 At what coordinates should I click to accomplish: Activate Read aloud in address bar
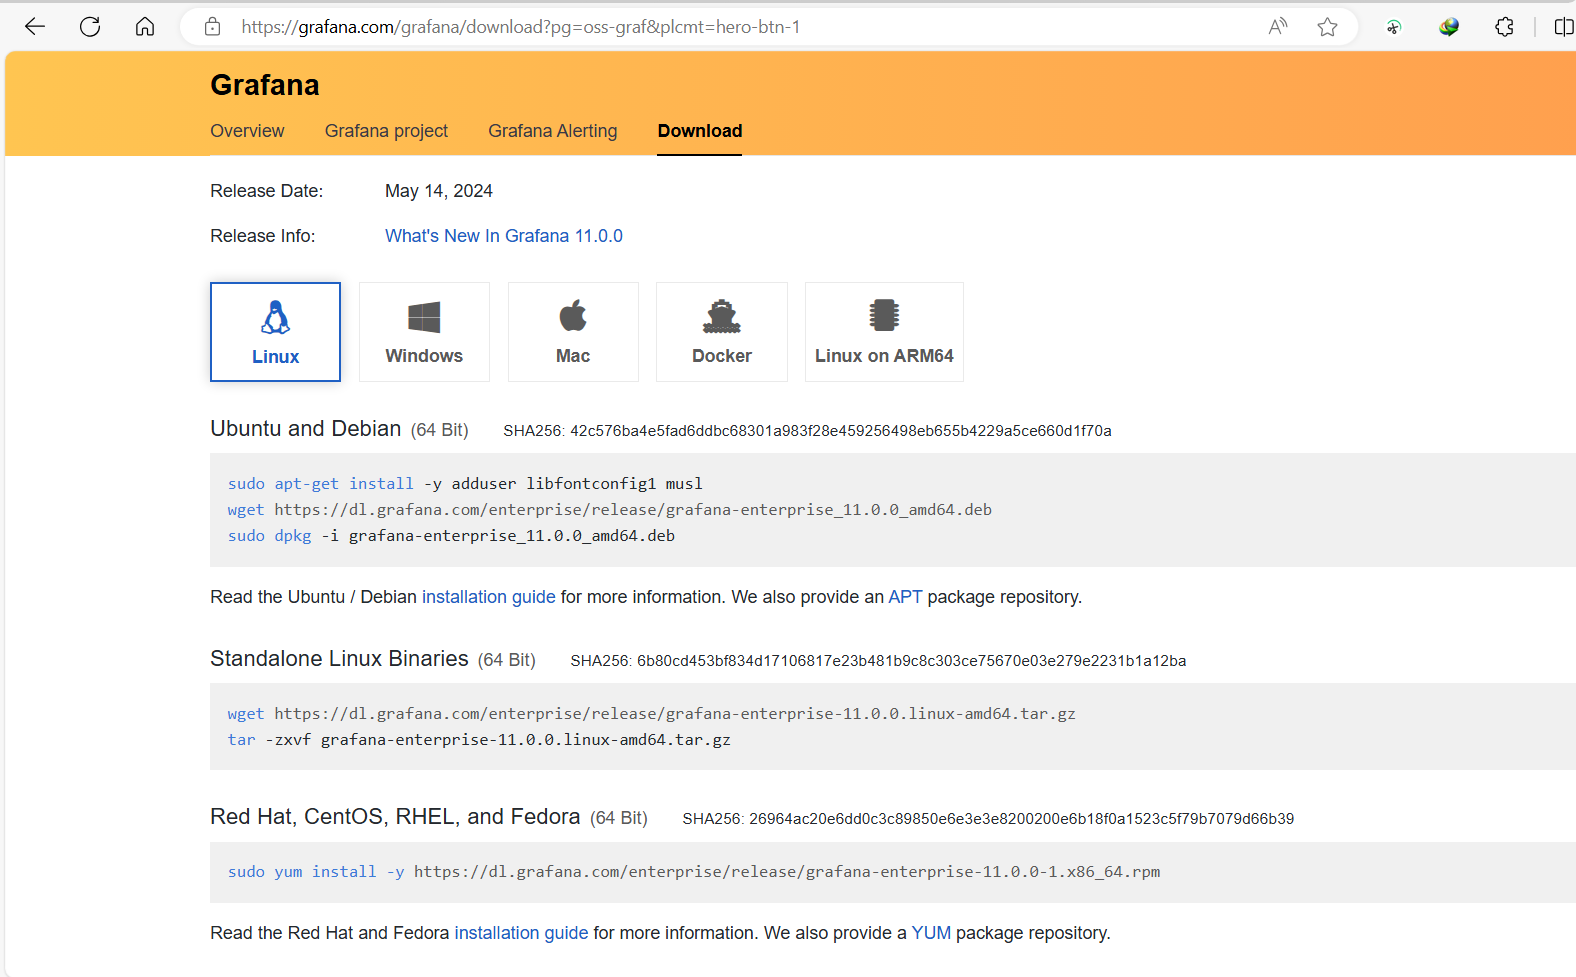click(1278, 27)
